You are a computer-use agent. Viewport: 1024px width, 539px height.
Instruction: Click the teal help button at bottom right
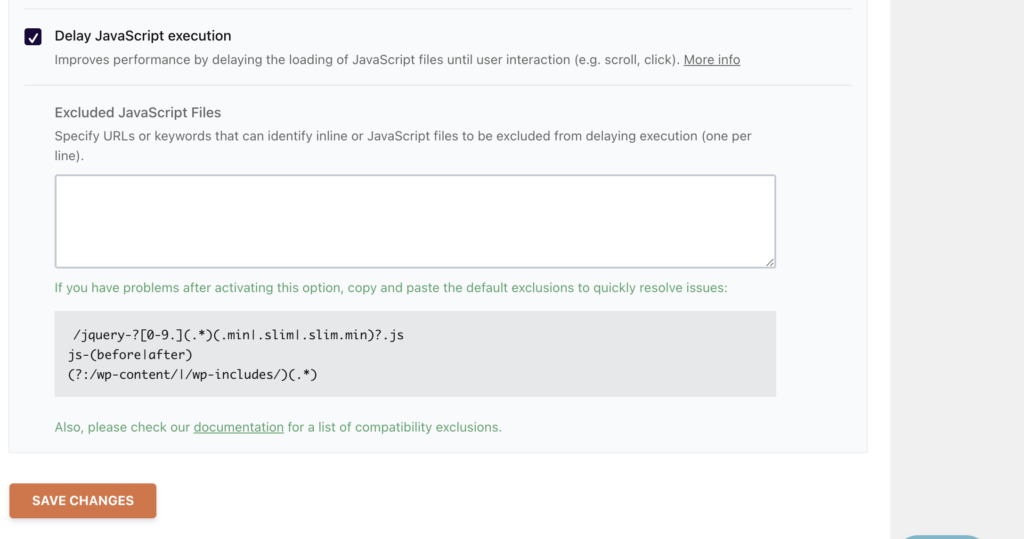tap(940, 536)
